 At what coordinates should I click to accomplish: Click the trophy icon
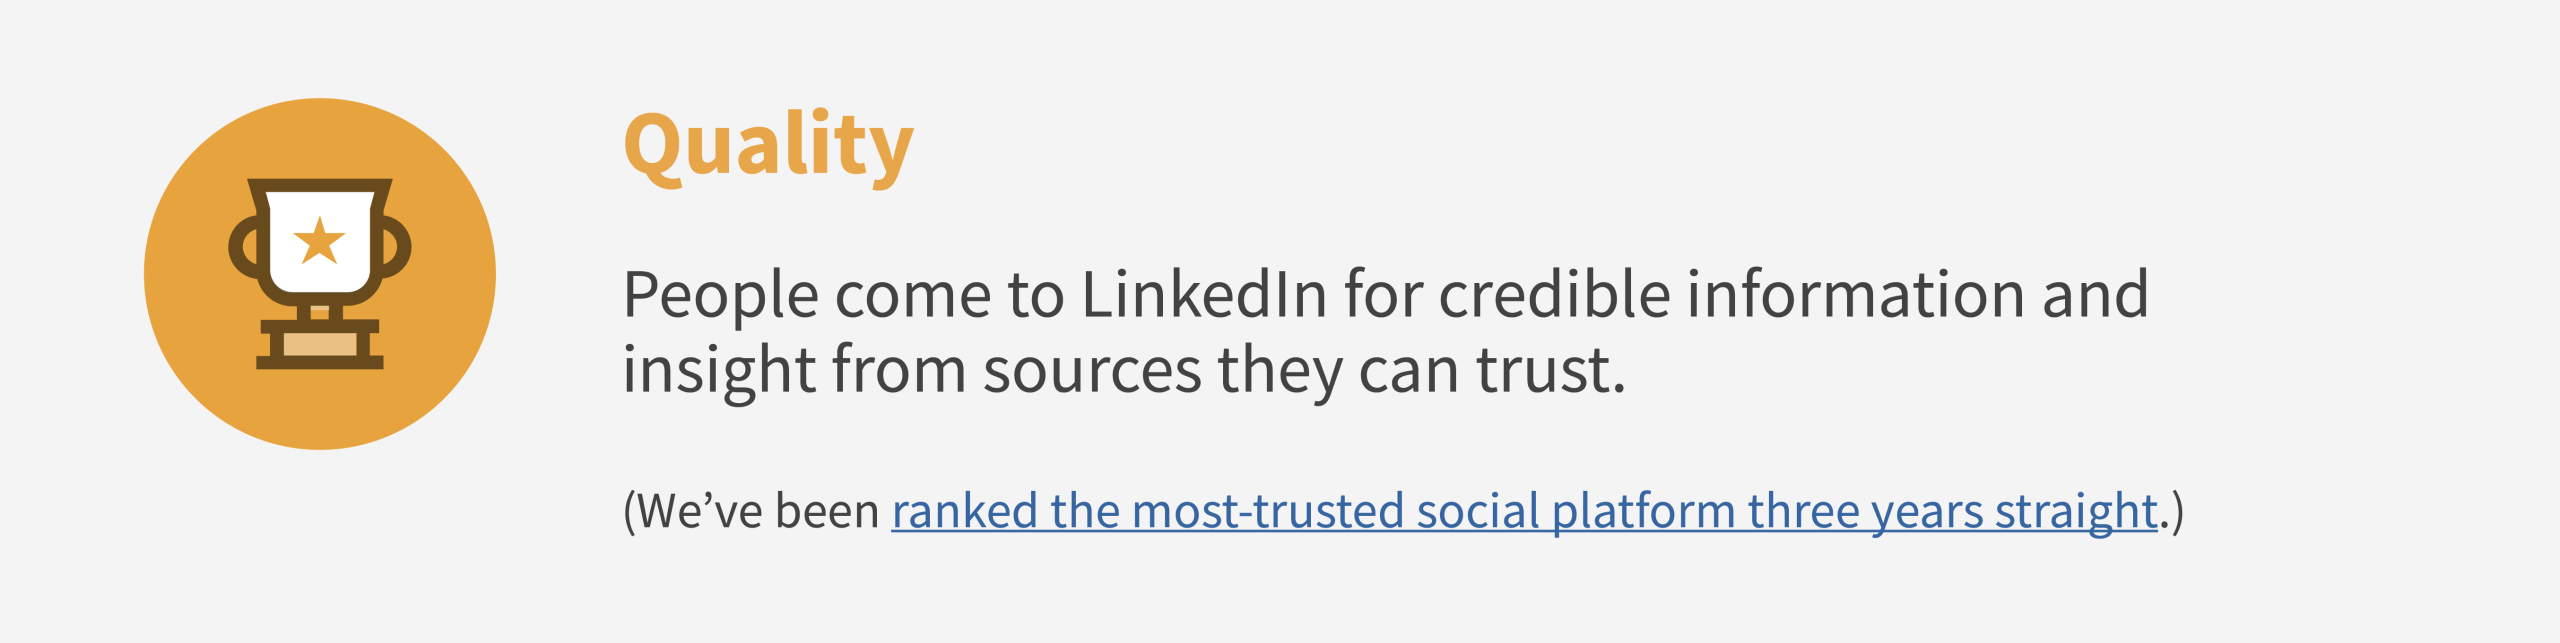(319, 272)
